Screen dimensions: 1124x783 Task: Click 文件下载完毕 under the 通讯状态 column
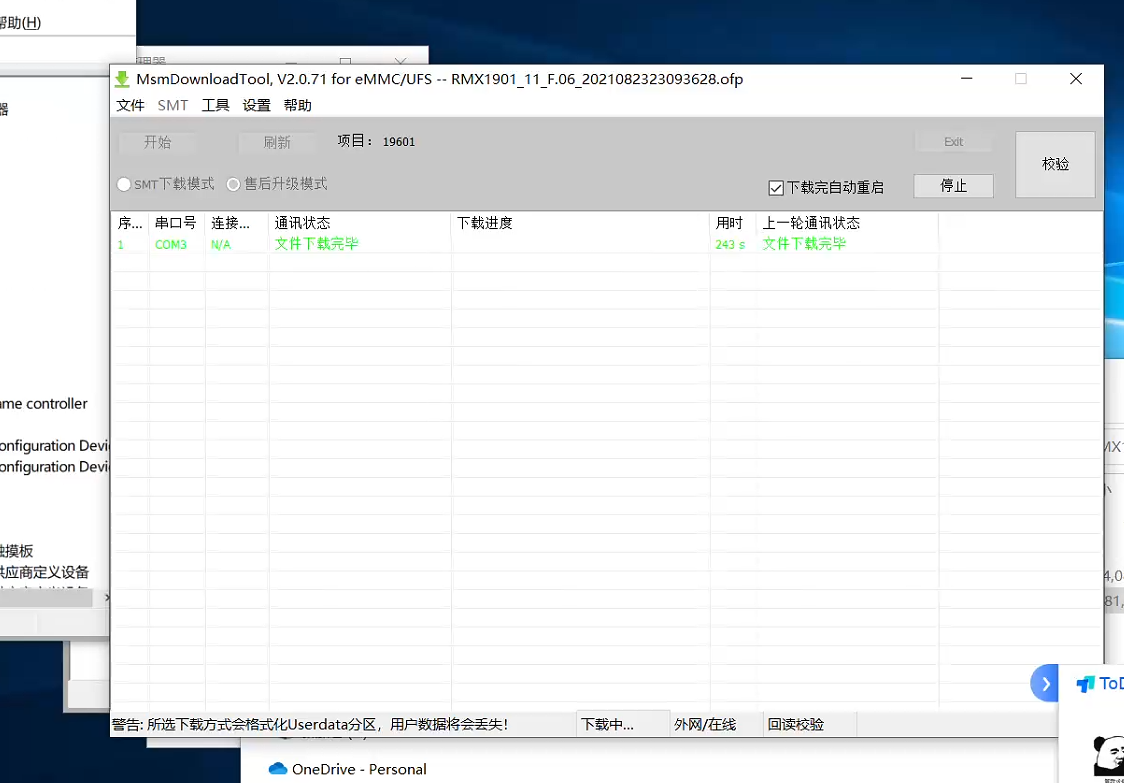[x=317, y=244]
